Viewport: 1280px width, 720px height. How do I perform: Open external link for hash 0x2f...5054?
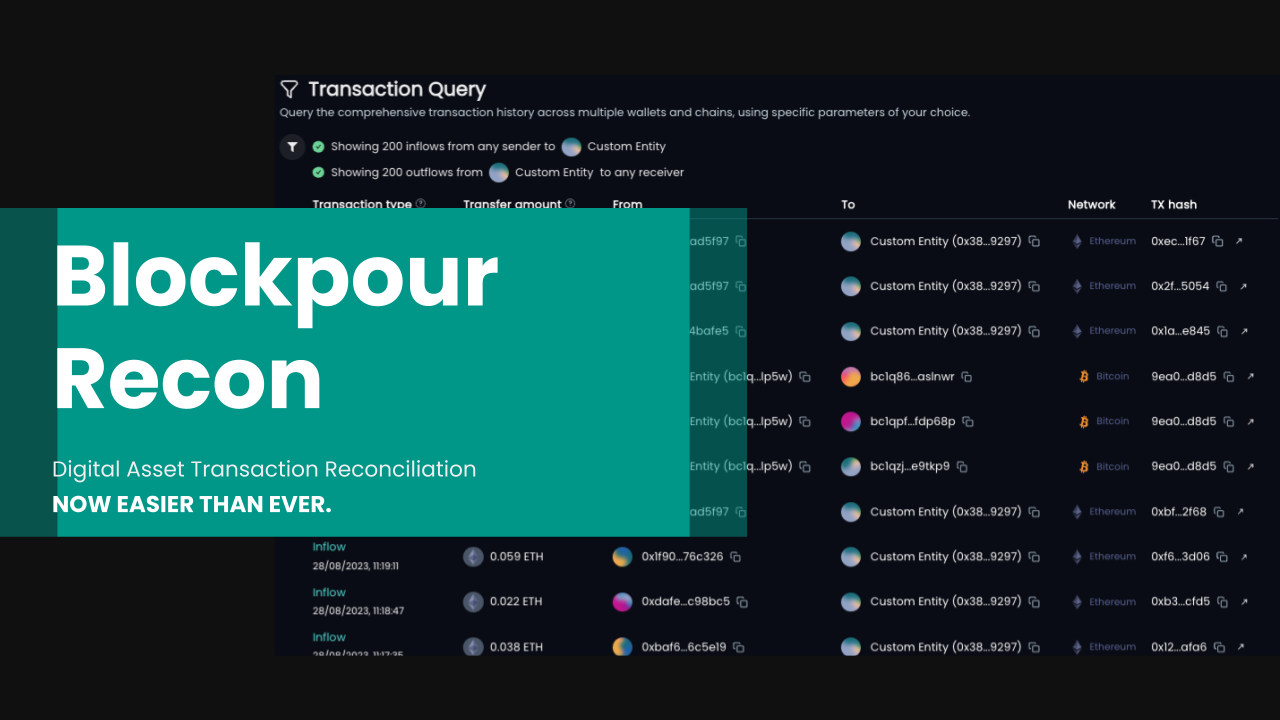click(1244, 286)
